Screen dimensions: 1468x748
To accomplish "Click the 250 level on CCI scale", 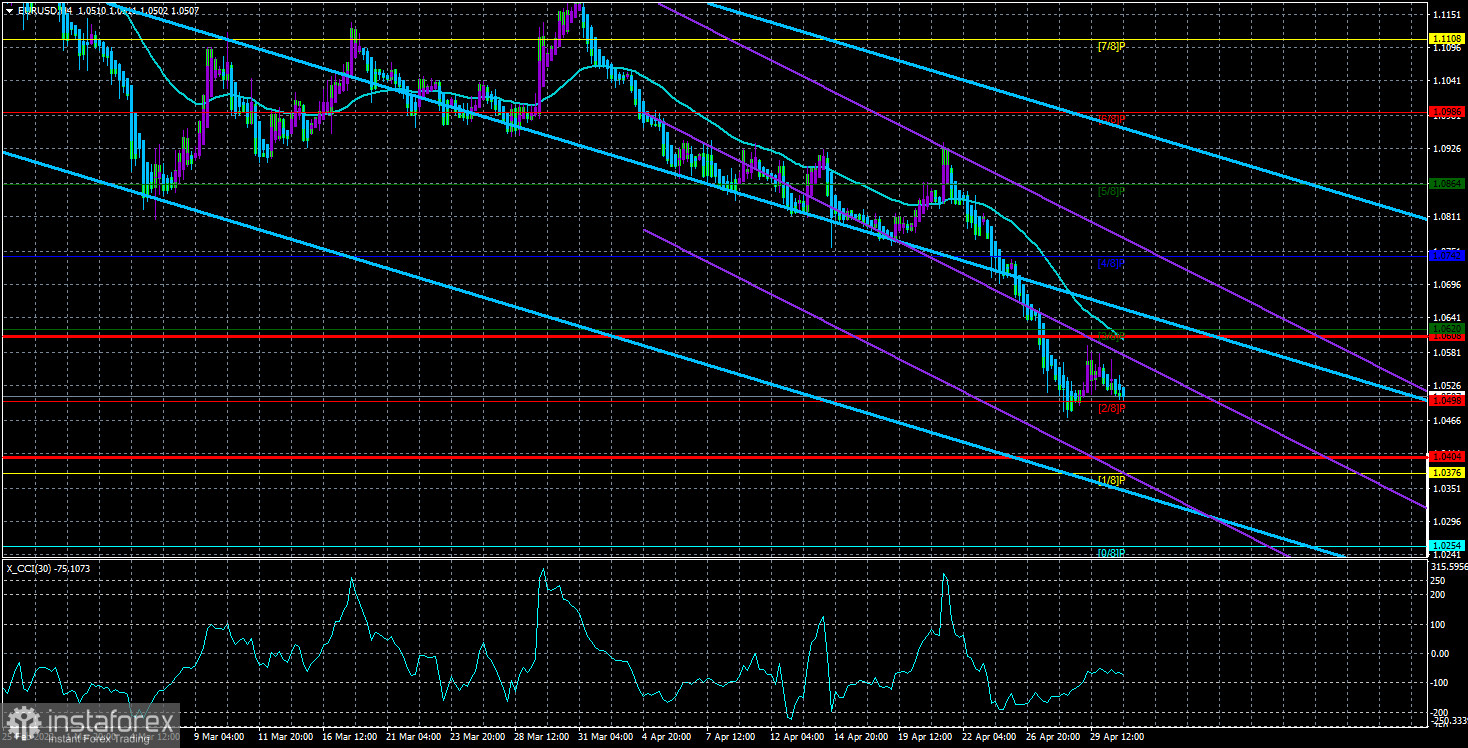I will [1440, 580].
